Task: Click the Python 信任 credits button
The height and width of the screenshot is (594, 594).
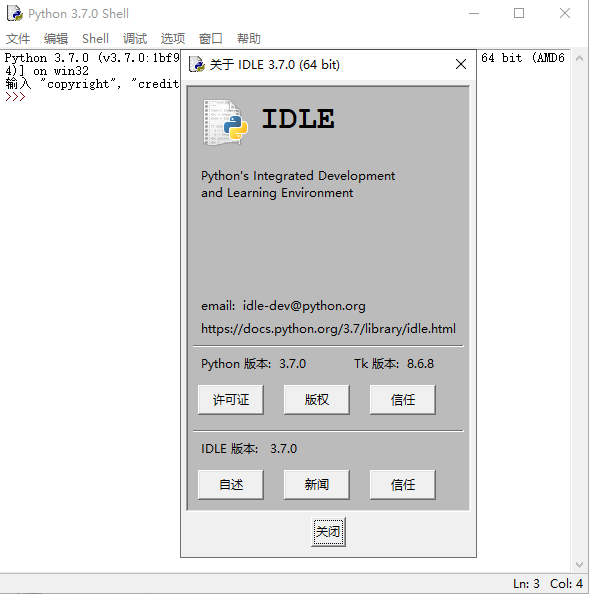Action: [x=403, y=400]
